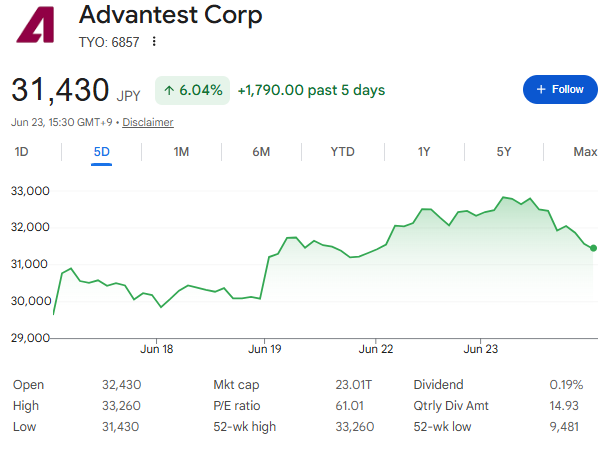610x451 pixels.
Task: Switch to the 1D chart range
Action: tap(21, 151)
